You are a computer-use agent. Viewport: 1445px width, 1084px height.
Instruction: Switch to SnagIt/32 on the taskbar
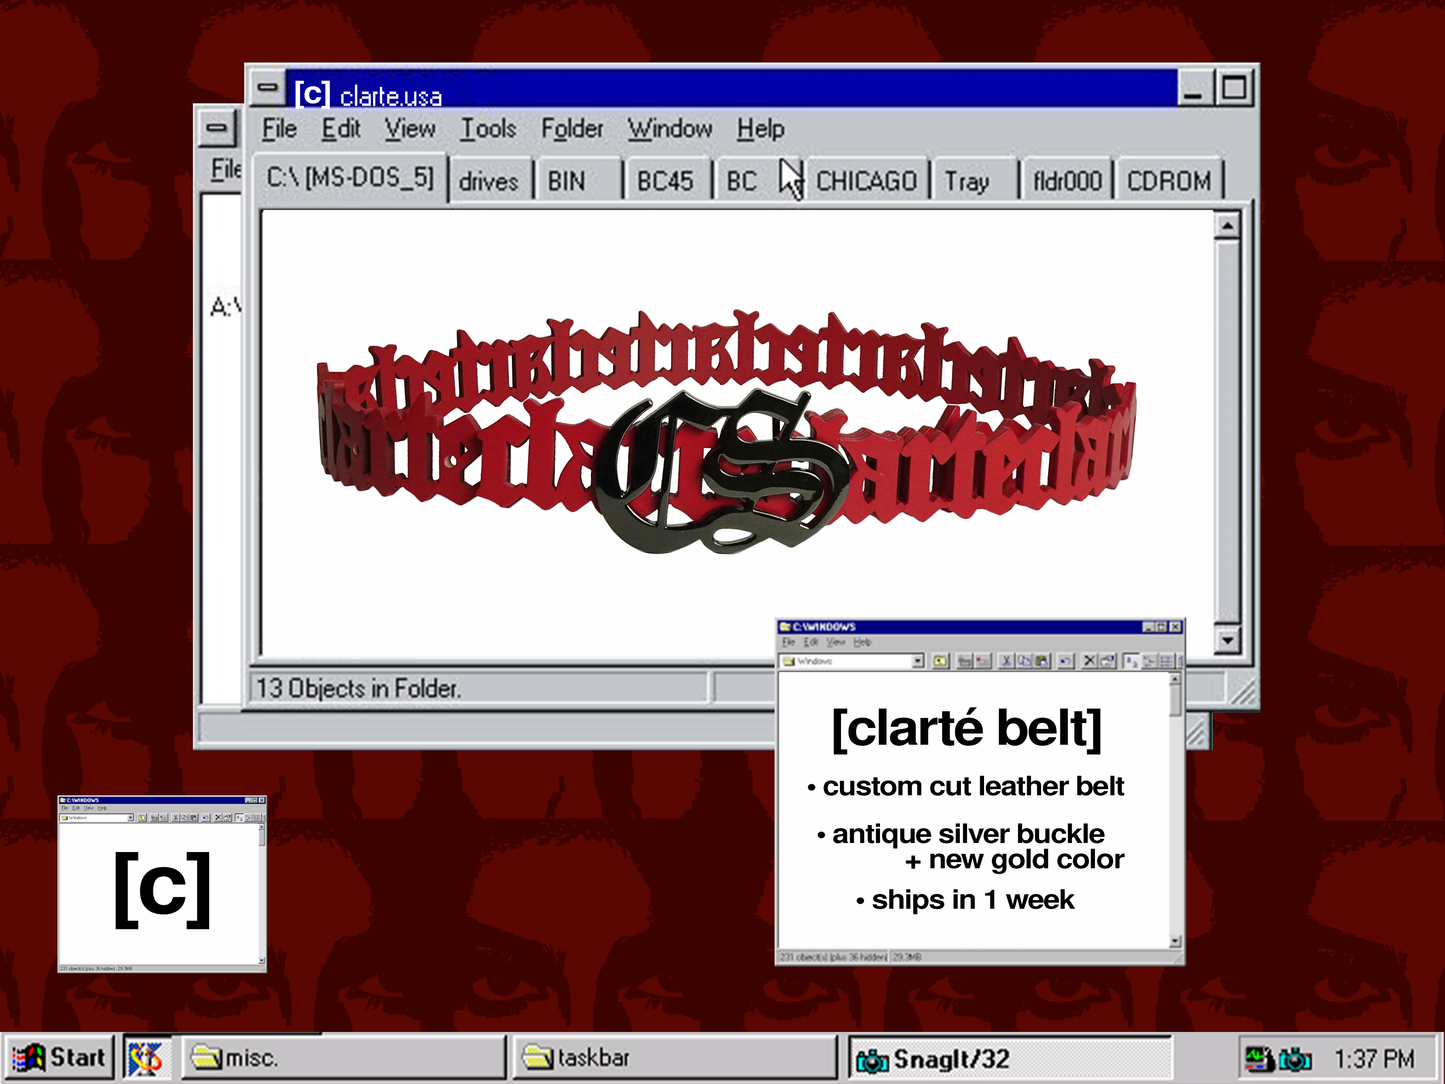click(1010, 1058)
